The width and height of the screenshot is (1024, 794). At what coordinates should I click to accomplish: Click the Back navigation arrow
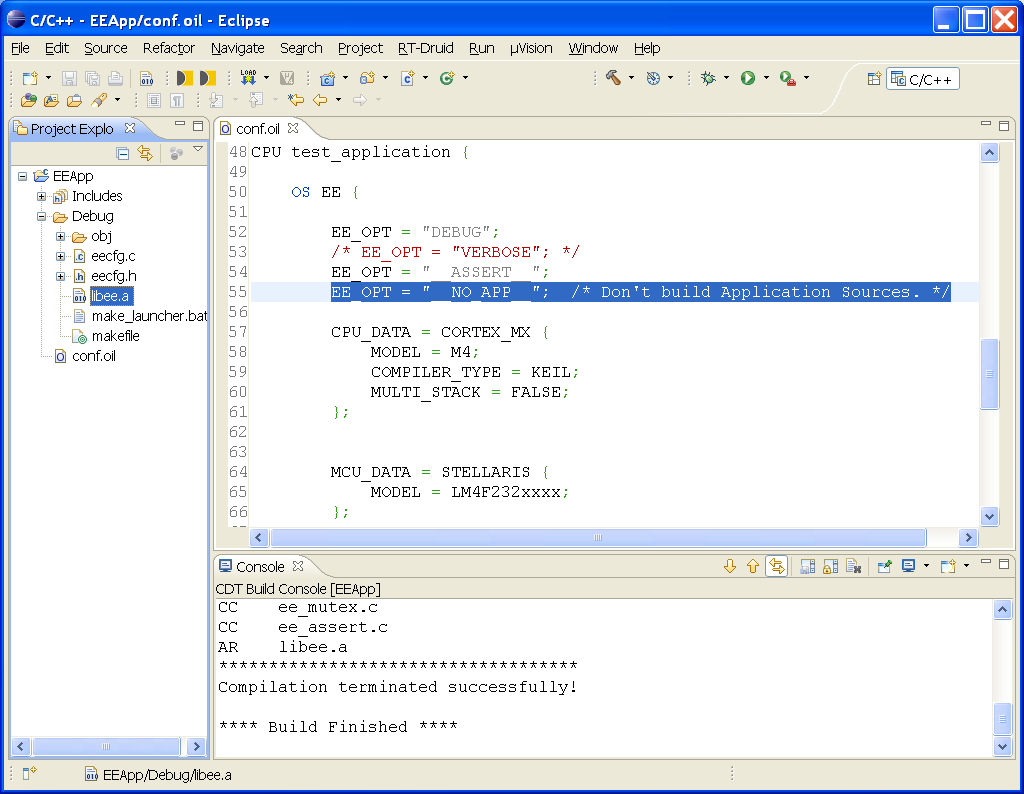[320, 100]
